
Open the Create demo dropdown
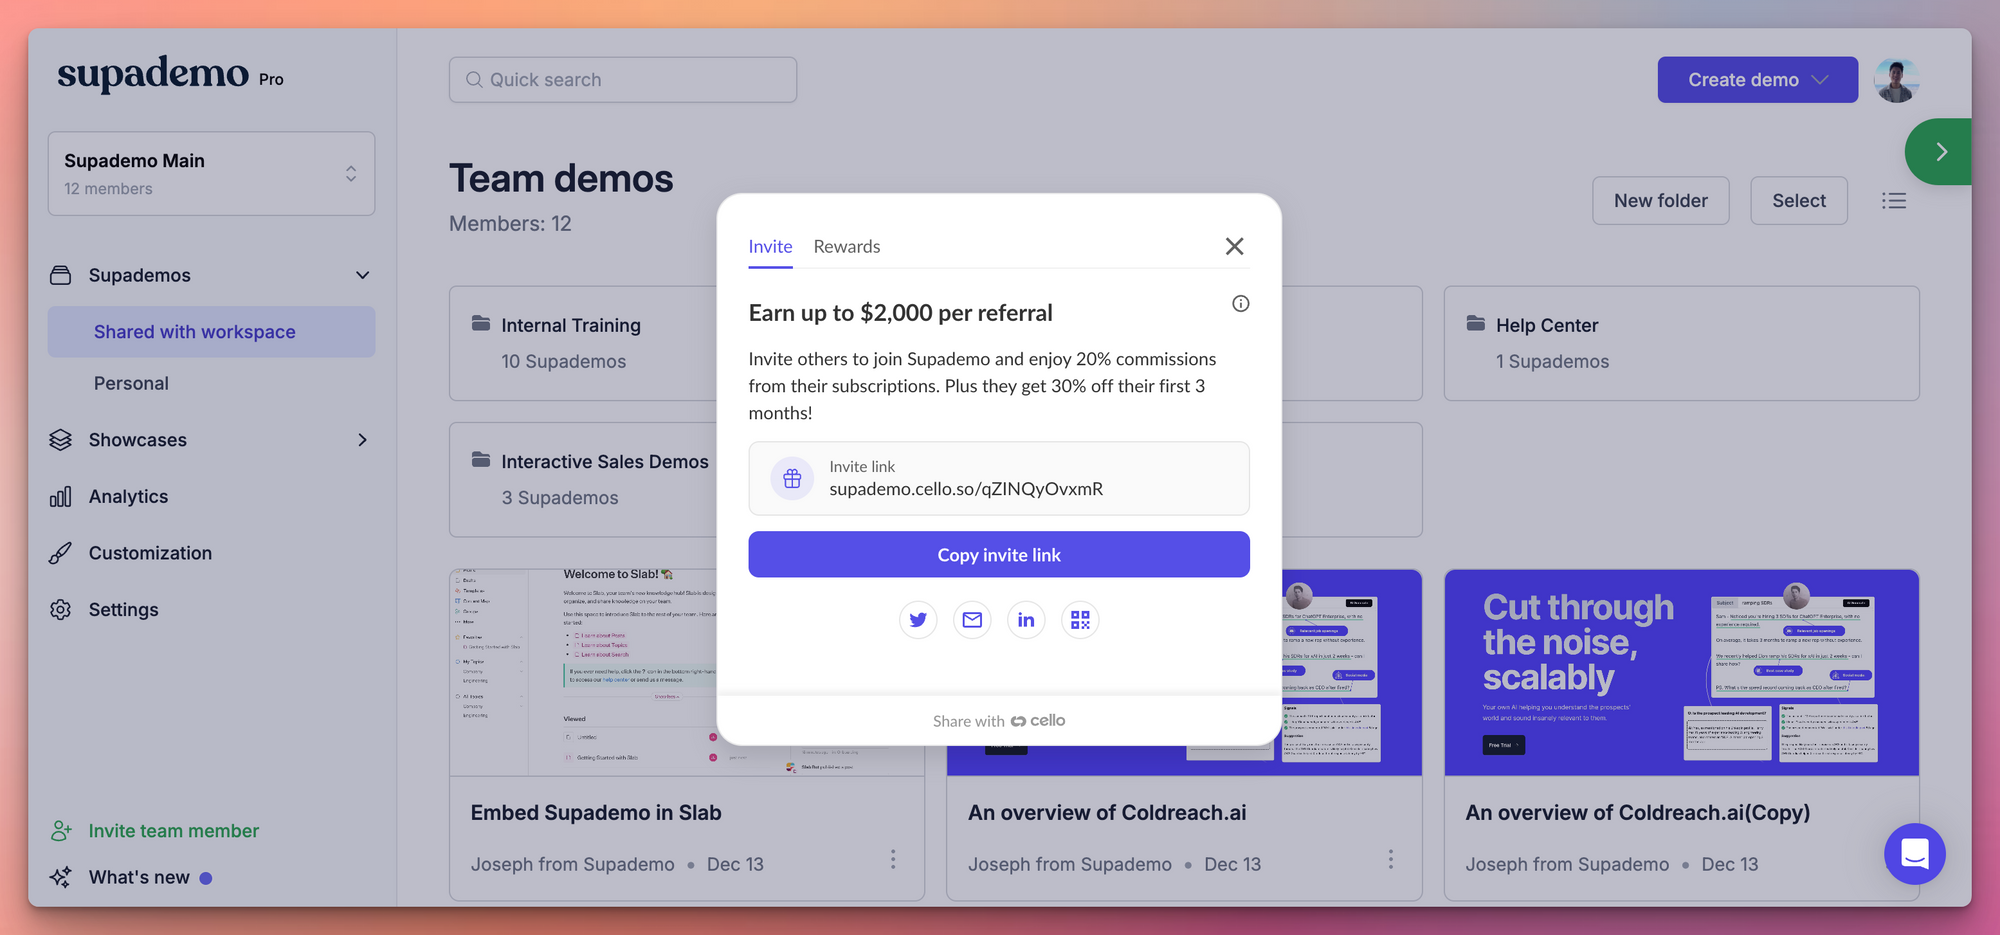(1758, 80)
